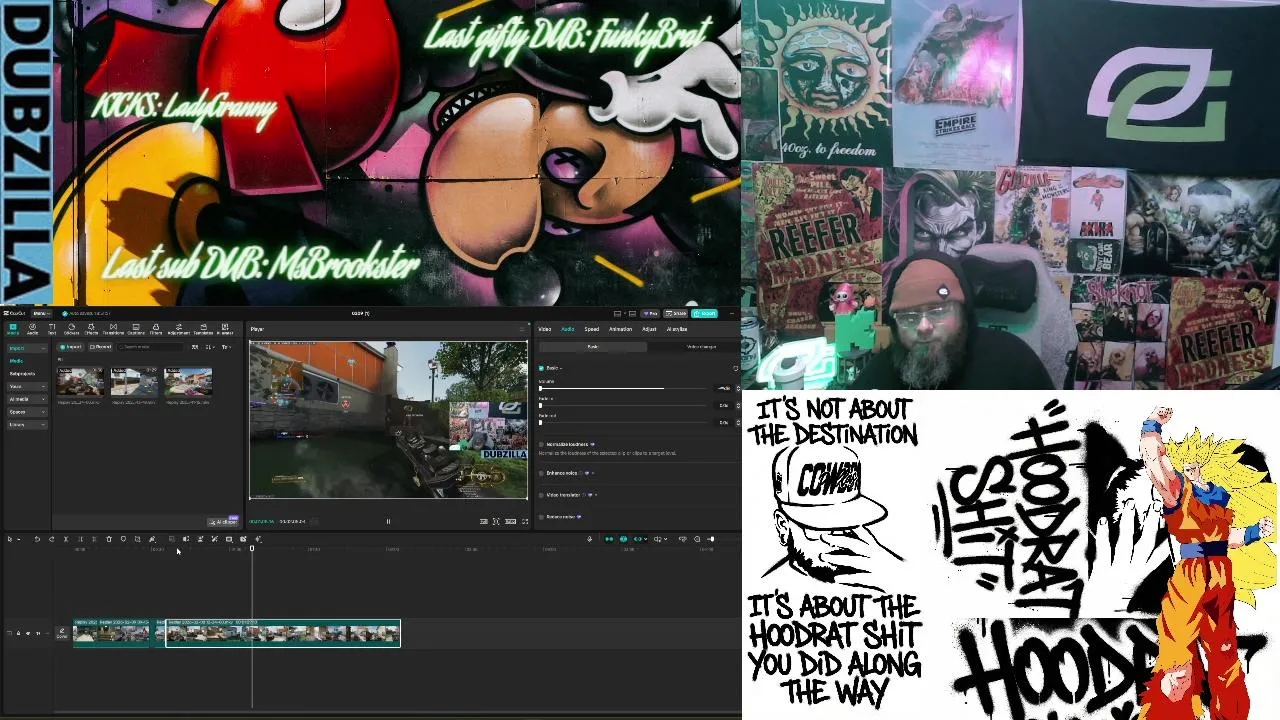Expand the Yours section
Viewport: 1280px width, 720px height.
pos(26,386)
